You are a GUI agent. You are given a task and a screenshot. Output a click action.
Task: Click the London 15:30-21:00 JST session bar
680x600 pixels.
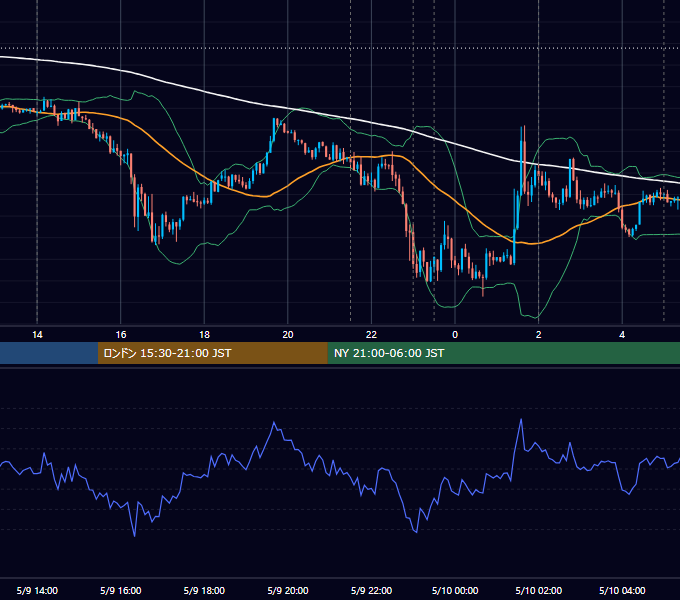point(212,353)
